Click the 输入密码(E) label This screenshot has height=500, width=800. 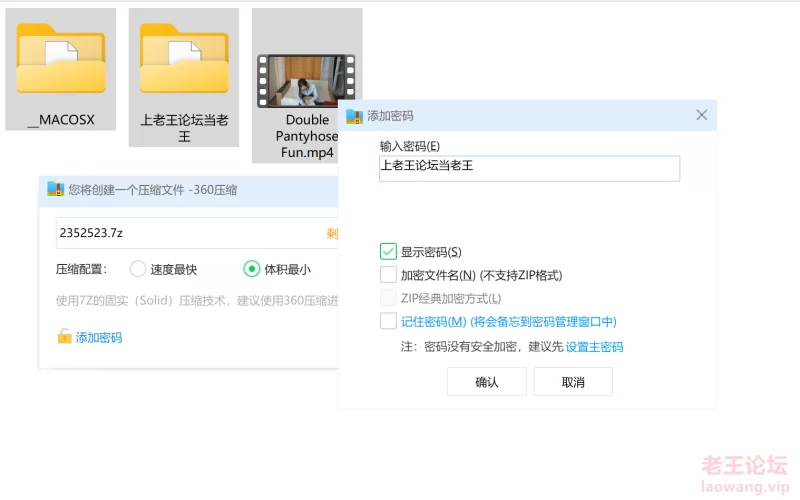tap(410, 146)
